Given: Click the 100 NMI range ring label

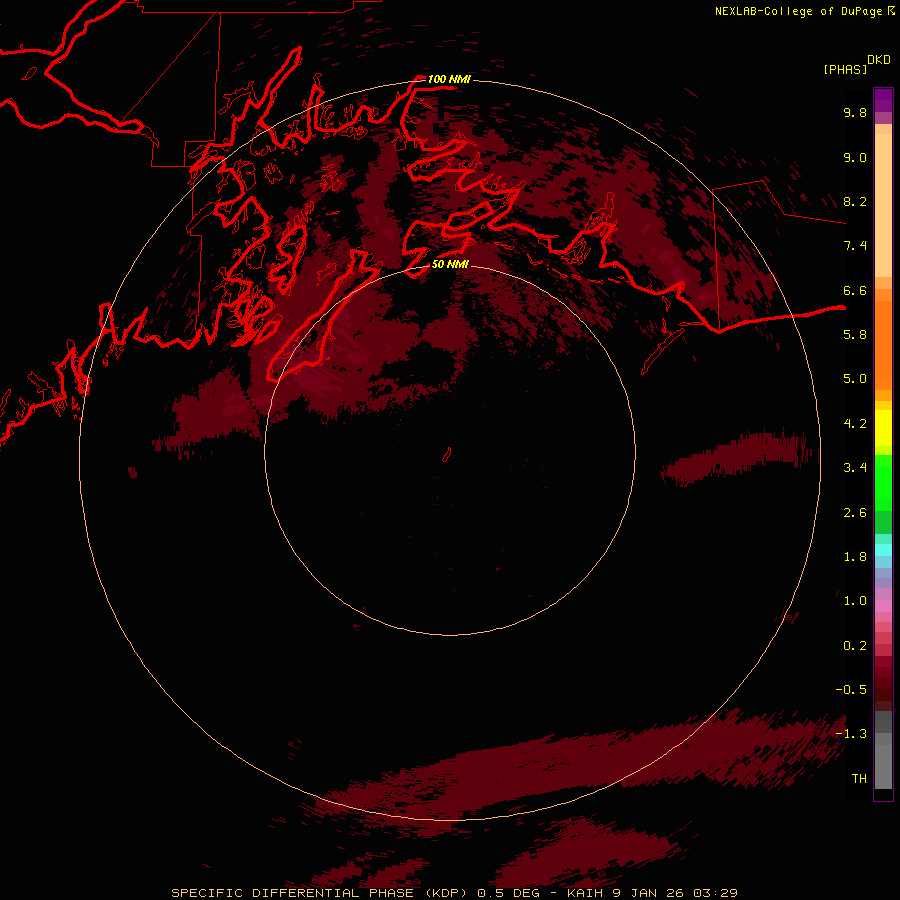Looking at the screenshot, I should [x=449, y=79].
